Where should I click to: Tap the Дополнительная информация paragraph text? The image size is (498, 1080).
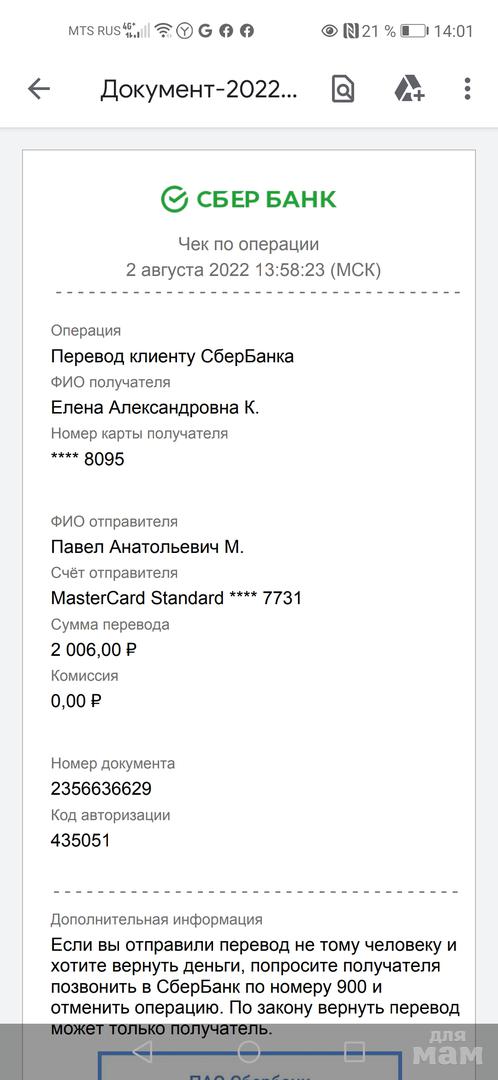(253, 987)
